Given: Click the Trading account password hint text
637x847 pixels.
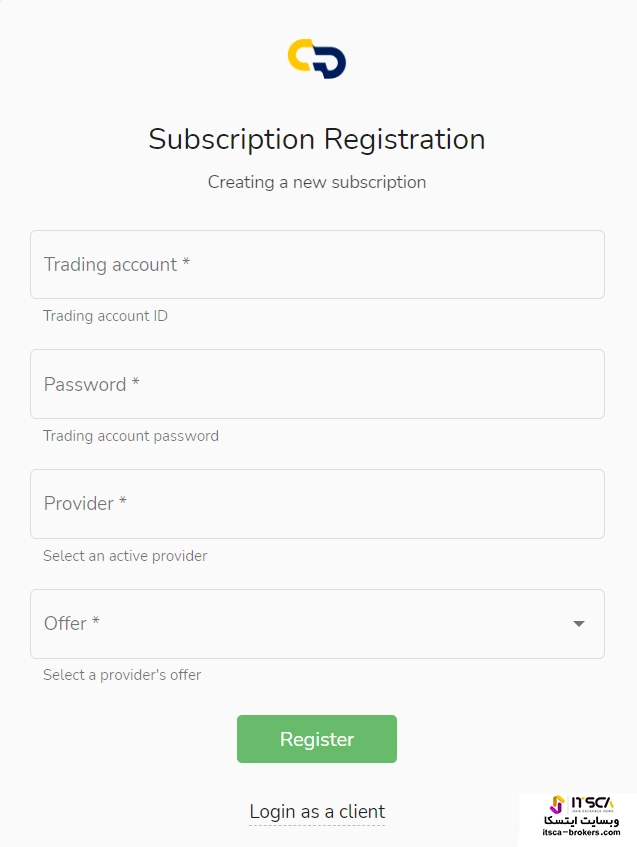Looking at the screenshot, I should (x=130, y=436).
